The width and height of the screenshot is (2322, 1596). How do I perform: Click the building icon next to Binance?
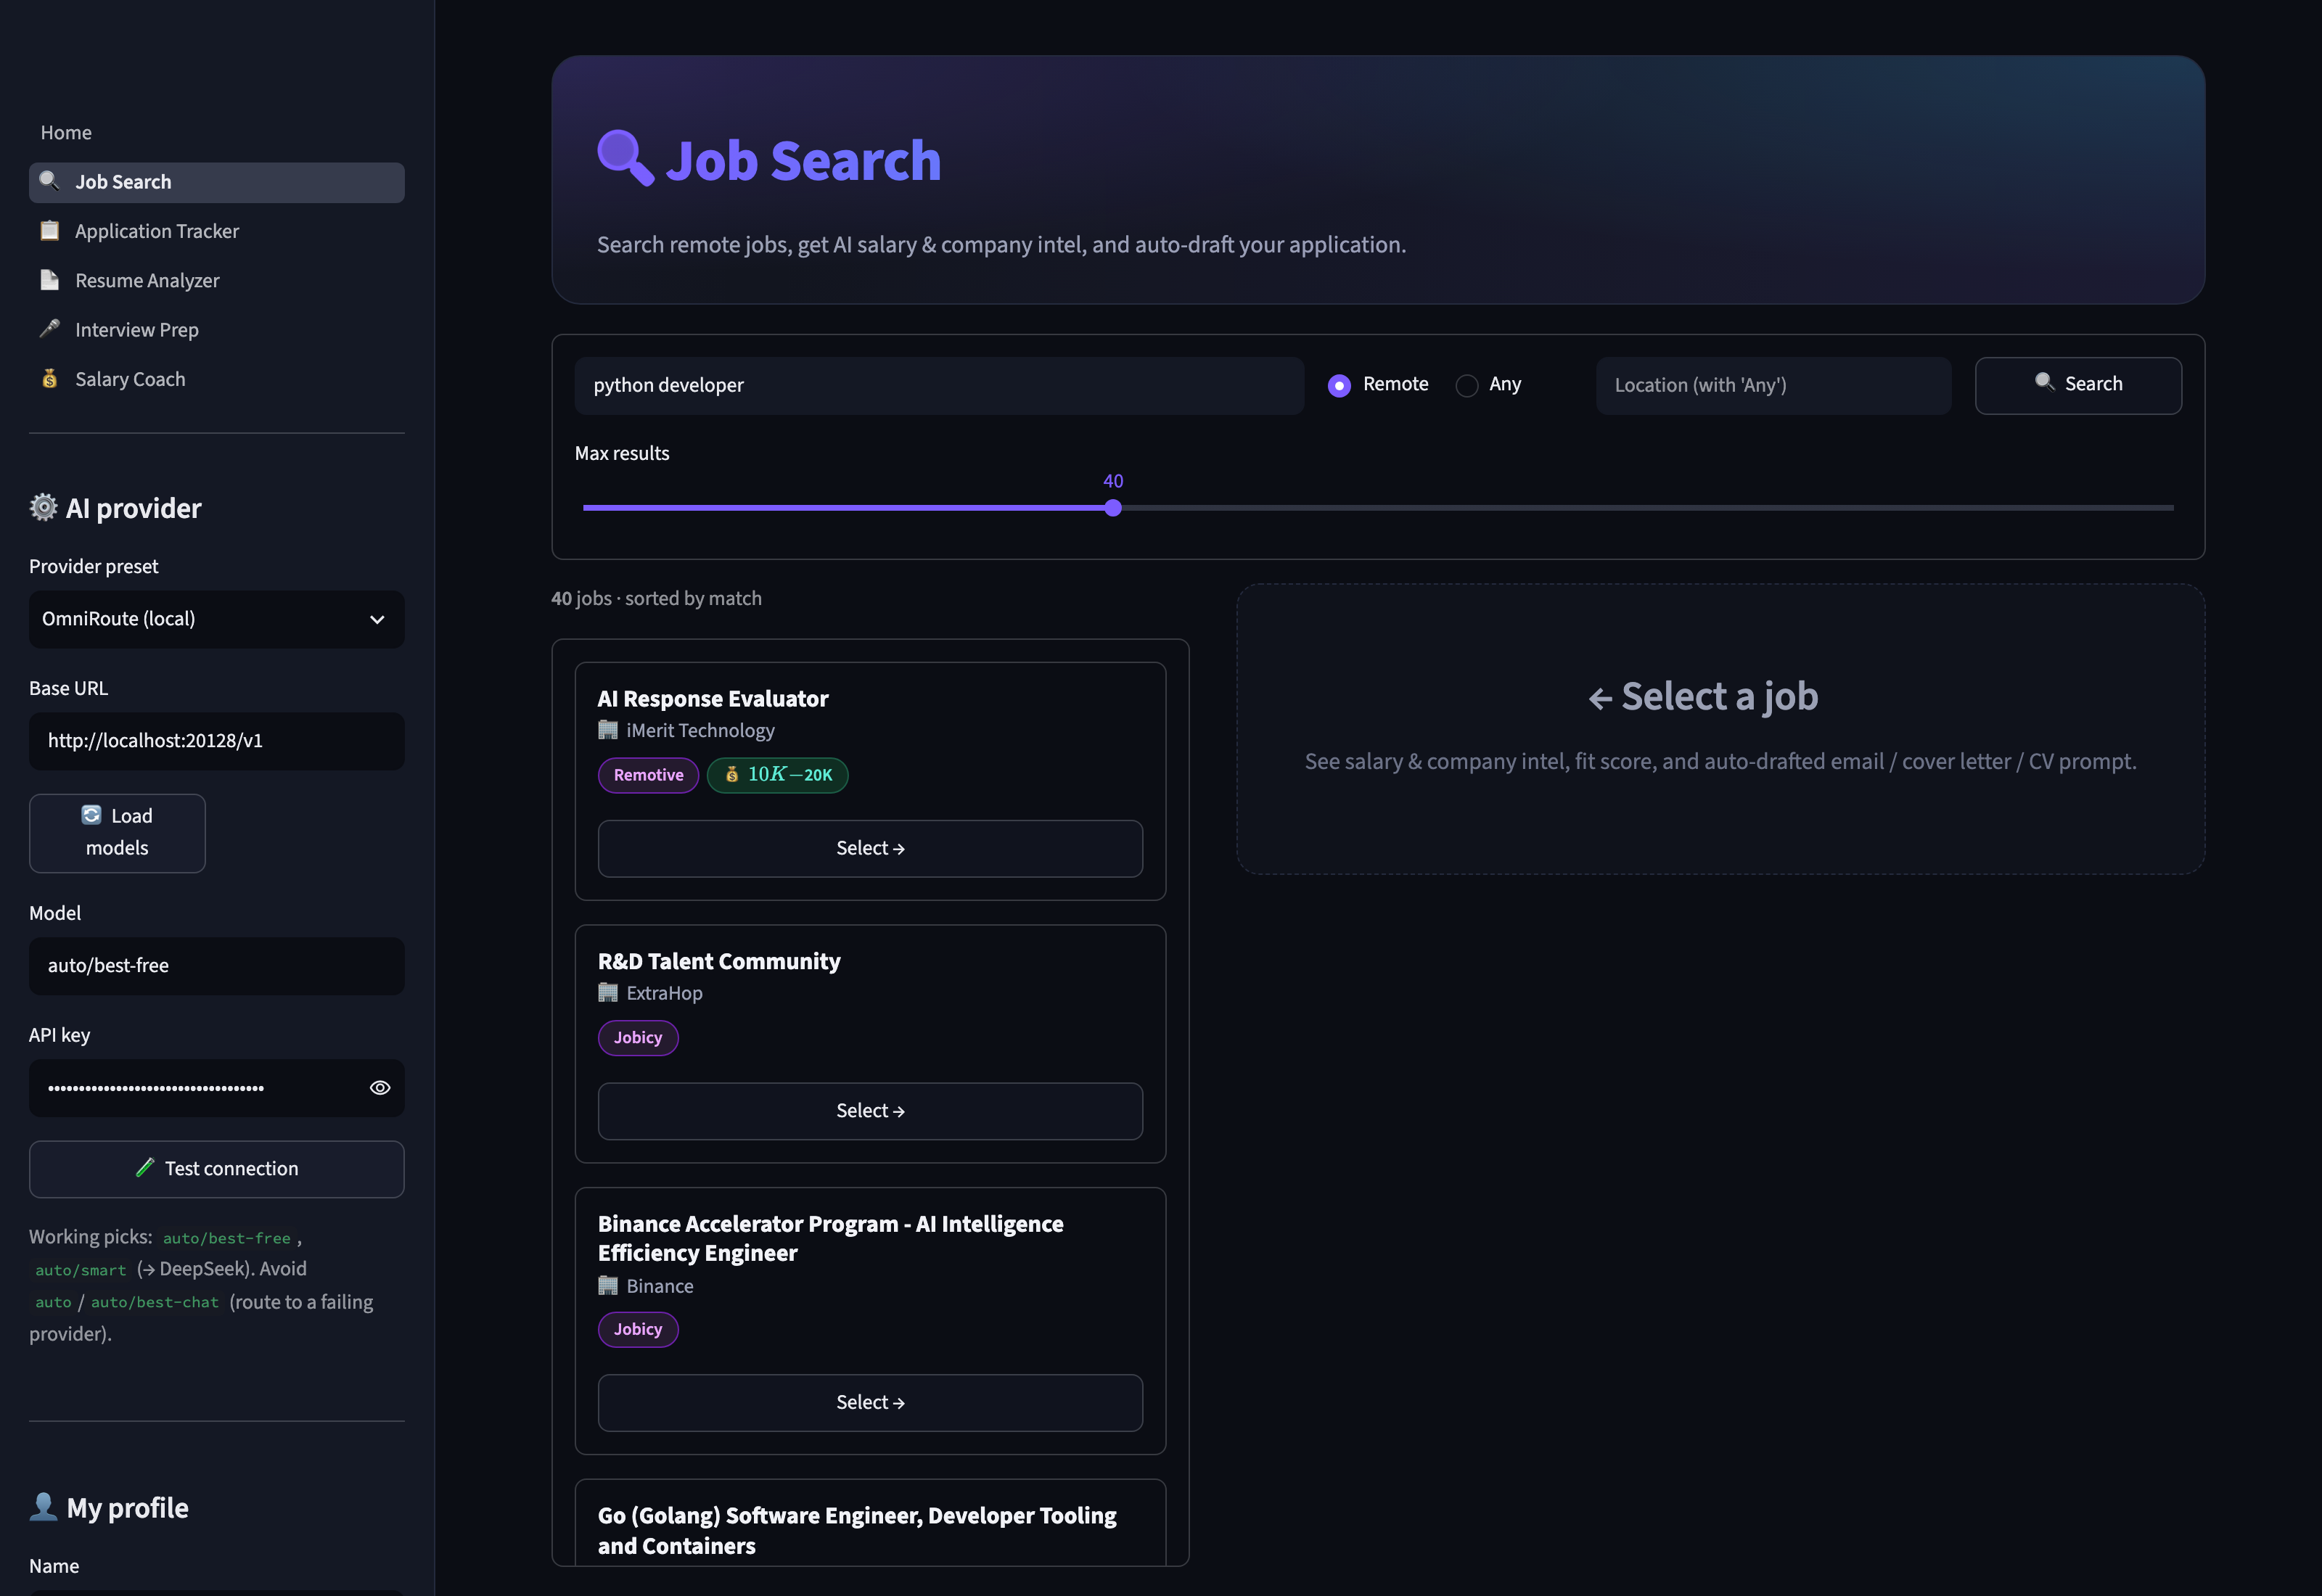tap(608, 1286)
